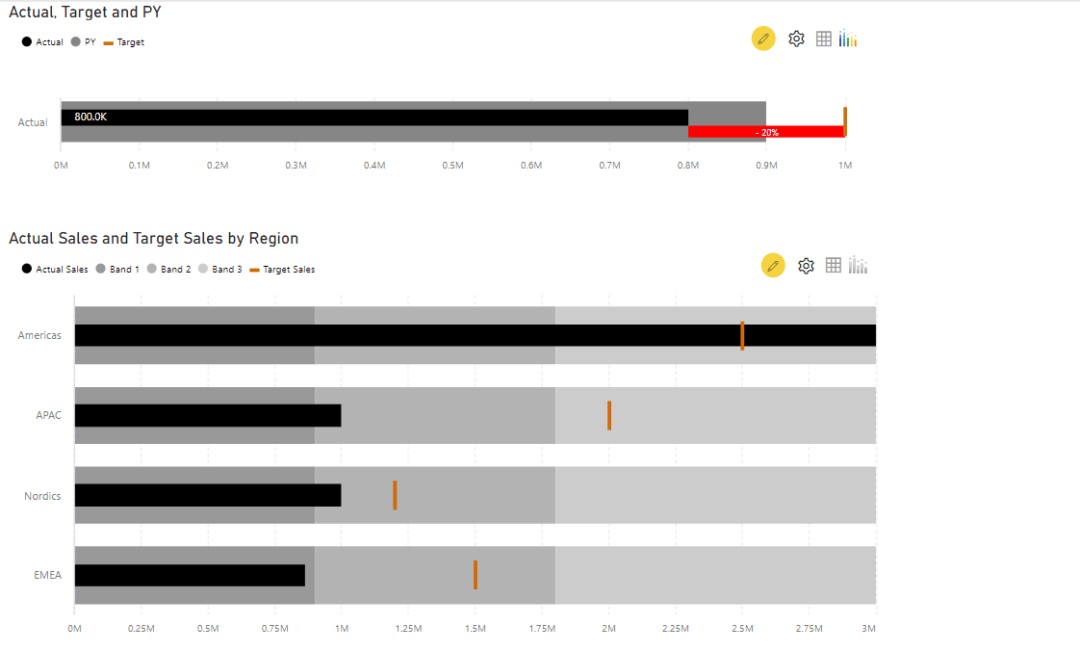Toggle the Band 2 legend item
The height and width of the screenshot is (651, 1080).
(x=170, y=268)
